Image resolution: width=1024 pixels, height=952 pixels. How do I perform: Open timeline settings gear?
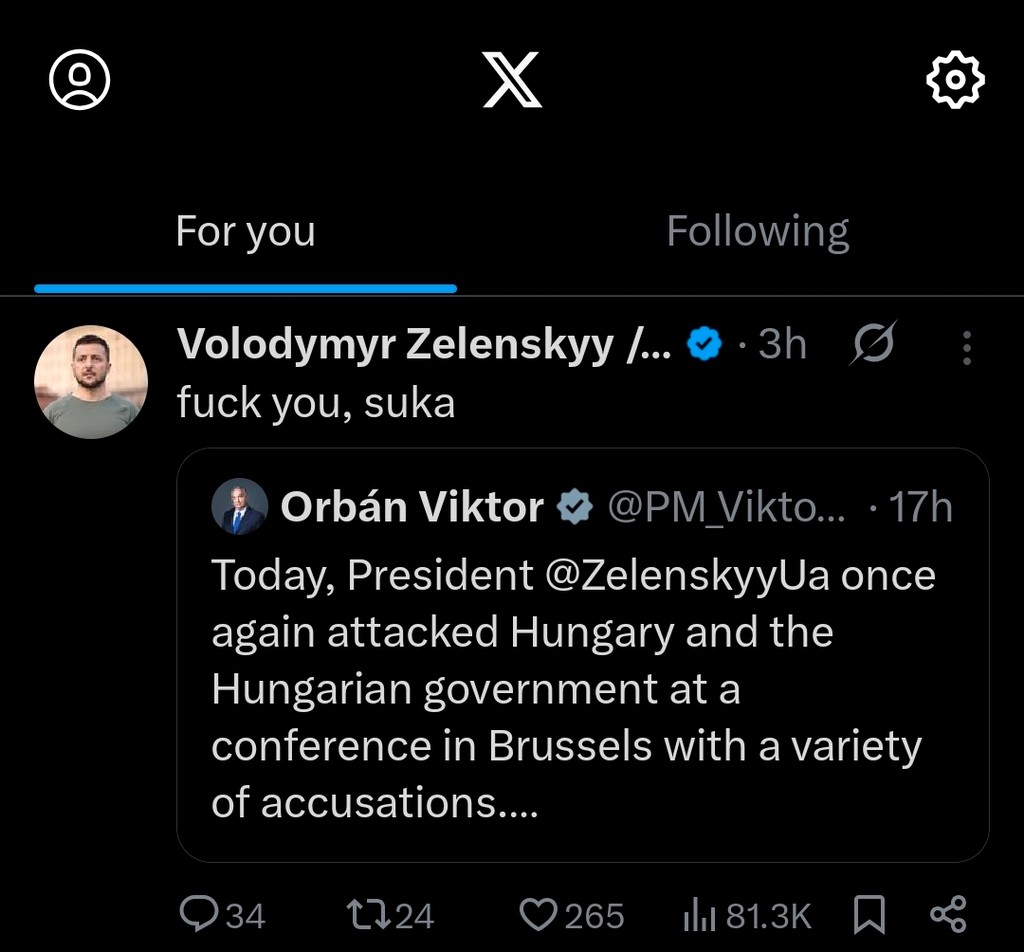(x=956, y=80)
